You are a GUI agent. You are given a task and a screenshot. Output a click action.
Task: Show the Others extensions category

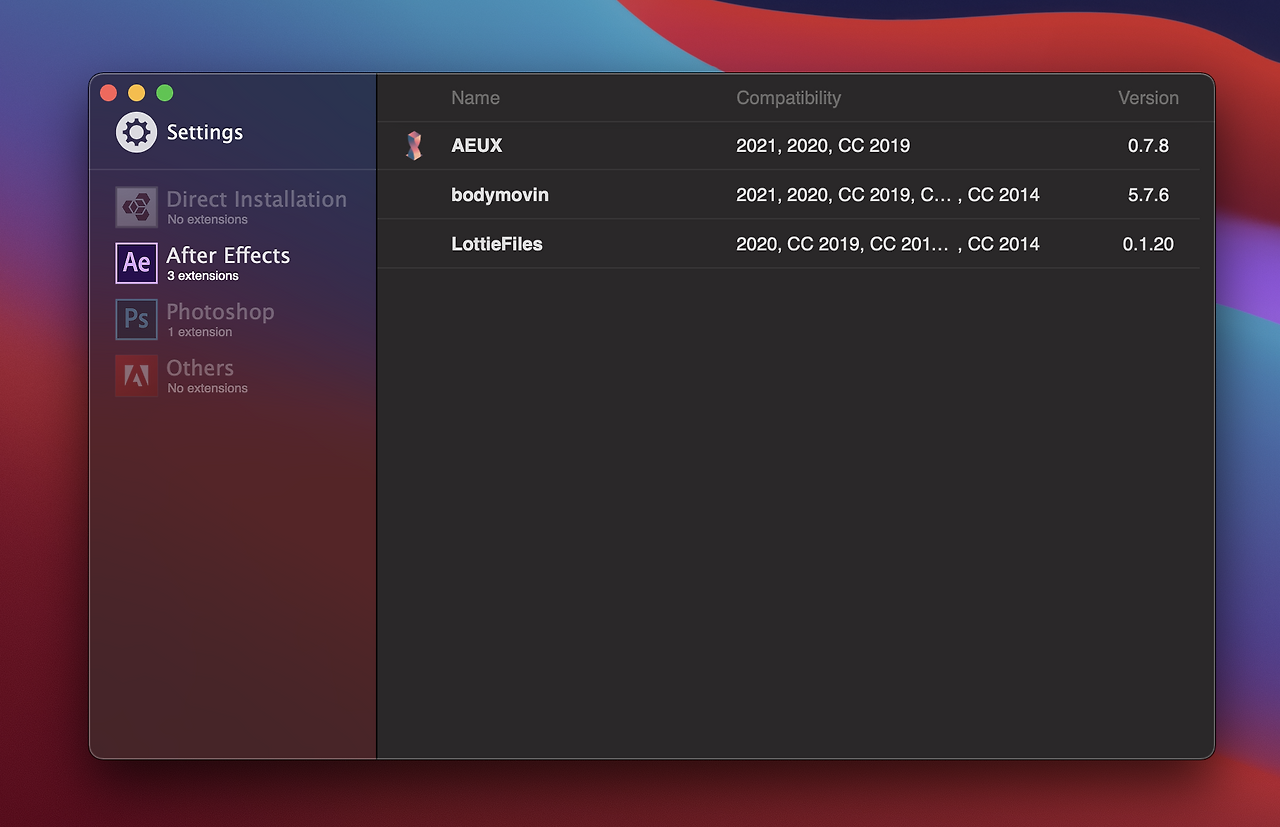200,367
